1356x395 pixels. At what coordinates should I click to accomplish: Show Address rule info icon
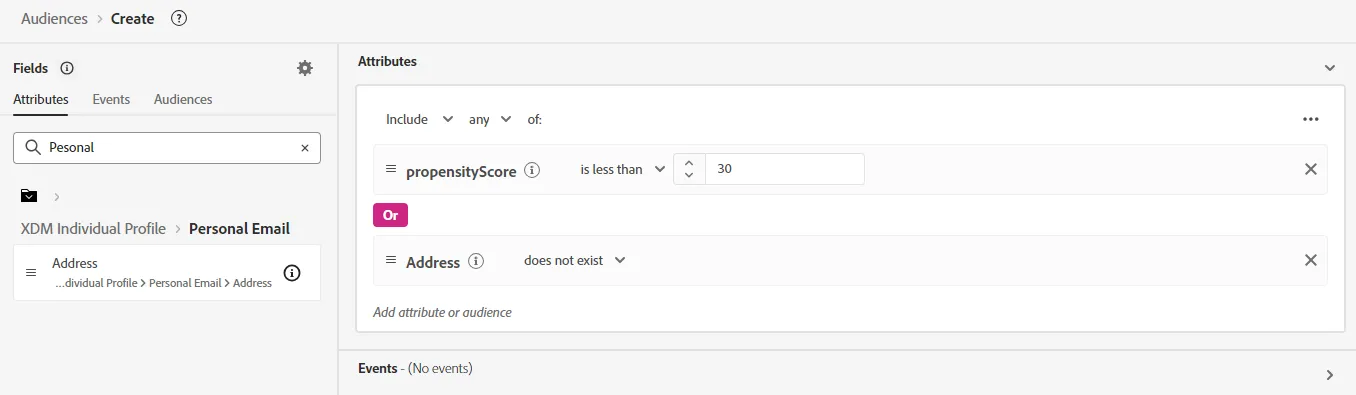tap(476, 261)
